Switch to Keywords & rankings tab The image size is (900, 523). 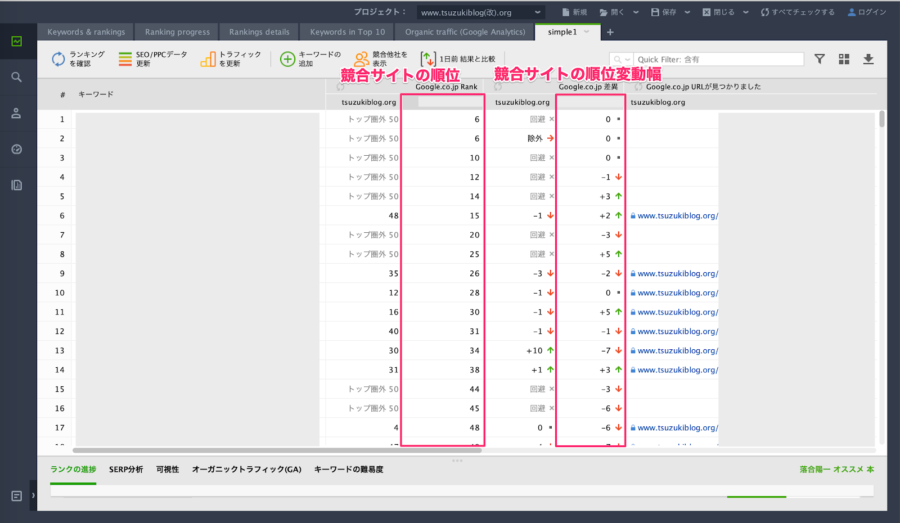(86, 32)
